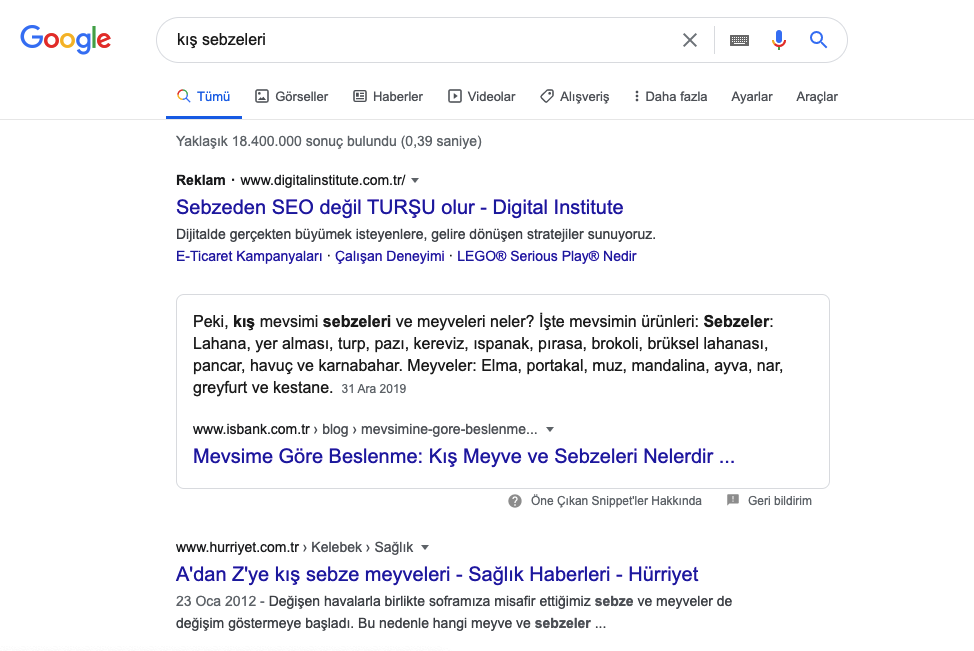Select the Tümü tab
974x651 pixels.
click(204, 96)
